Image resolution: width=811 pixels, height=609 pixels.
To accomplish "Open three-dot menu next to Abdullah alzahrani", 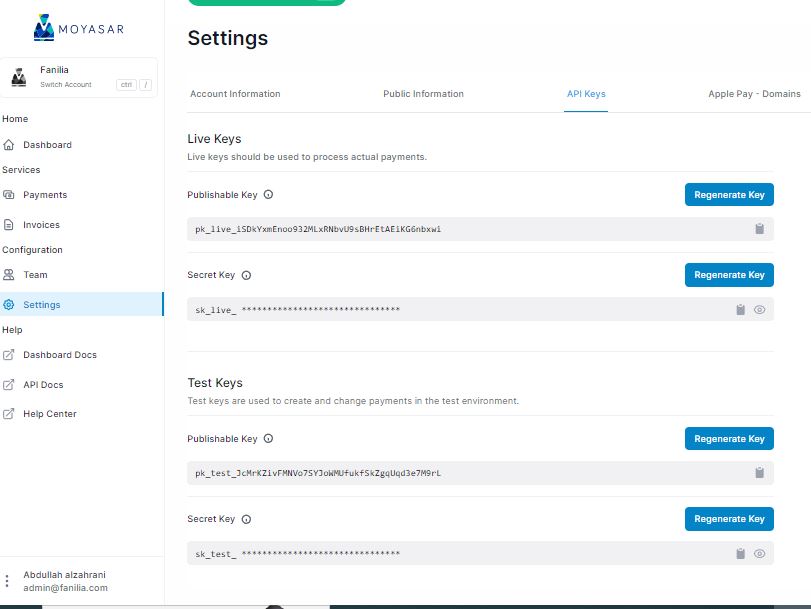I will tap(8, 581).
